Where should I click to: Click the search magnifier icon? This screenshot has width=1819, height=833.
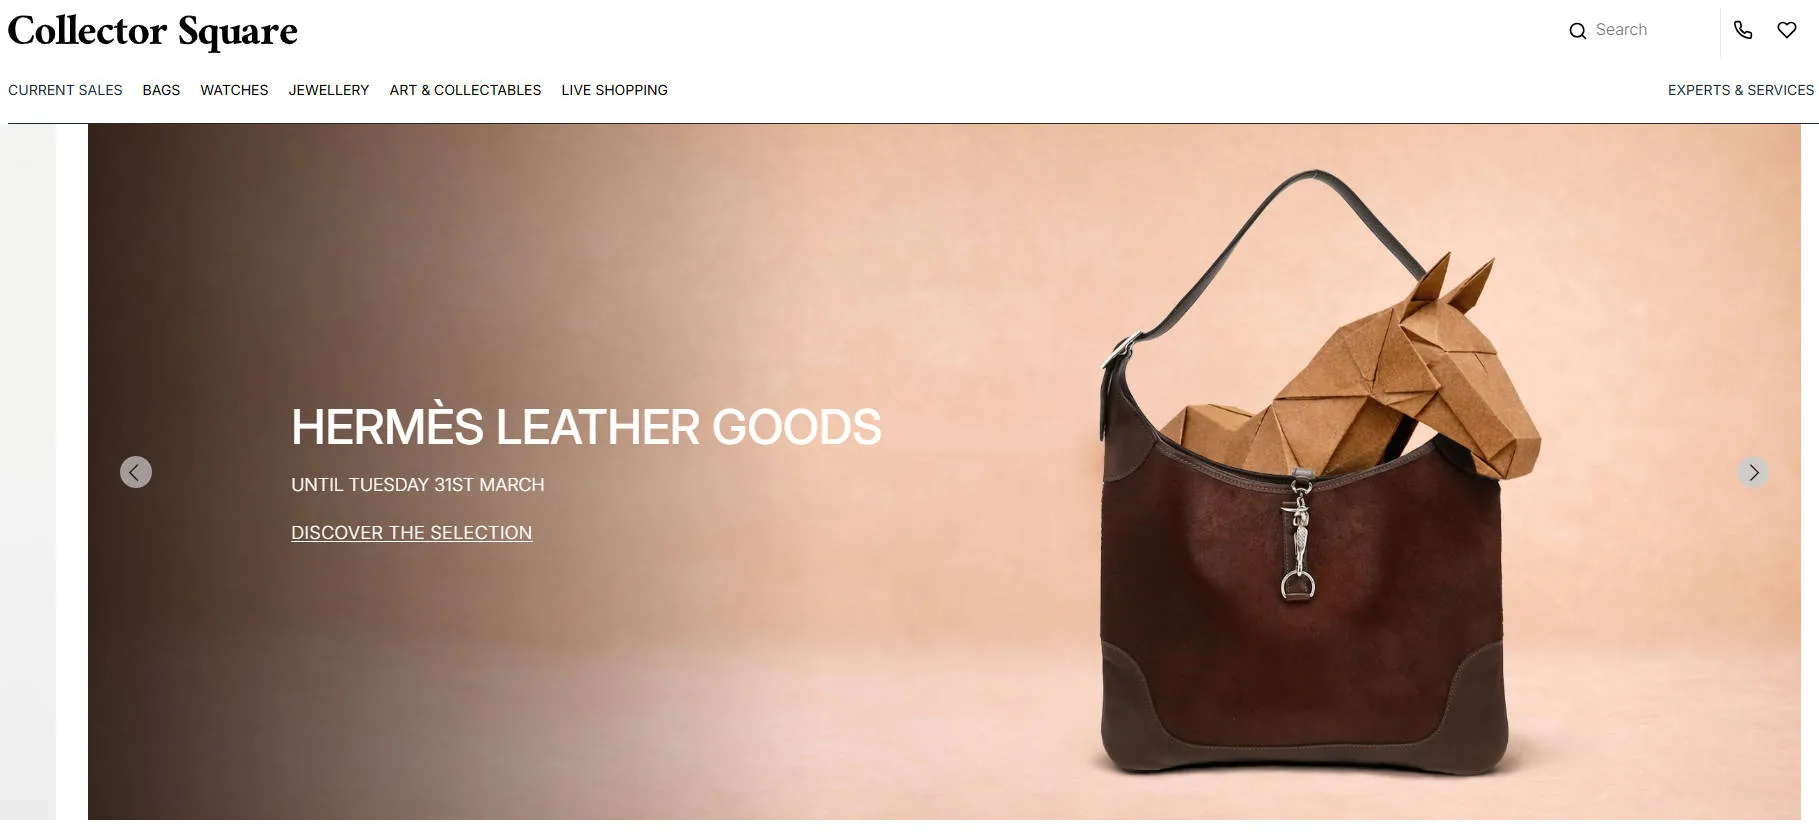(x=1577, y=31)
